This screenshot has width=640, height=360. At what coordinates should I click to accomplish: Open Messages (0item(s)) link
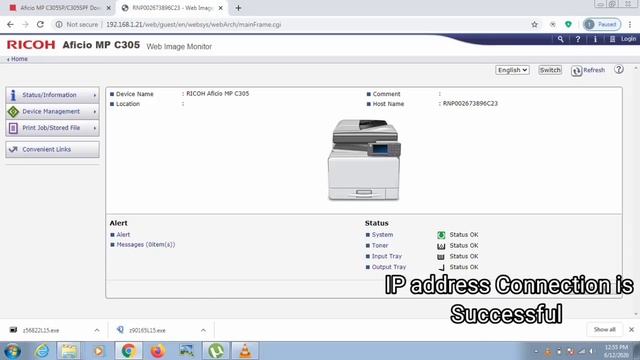tap(146, 244)
